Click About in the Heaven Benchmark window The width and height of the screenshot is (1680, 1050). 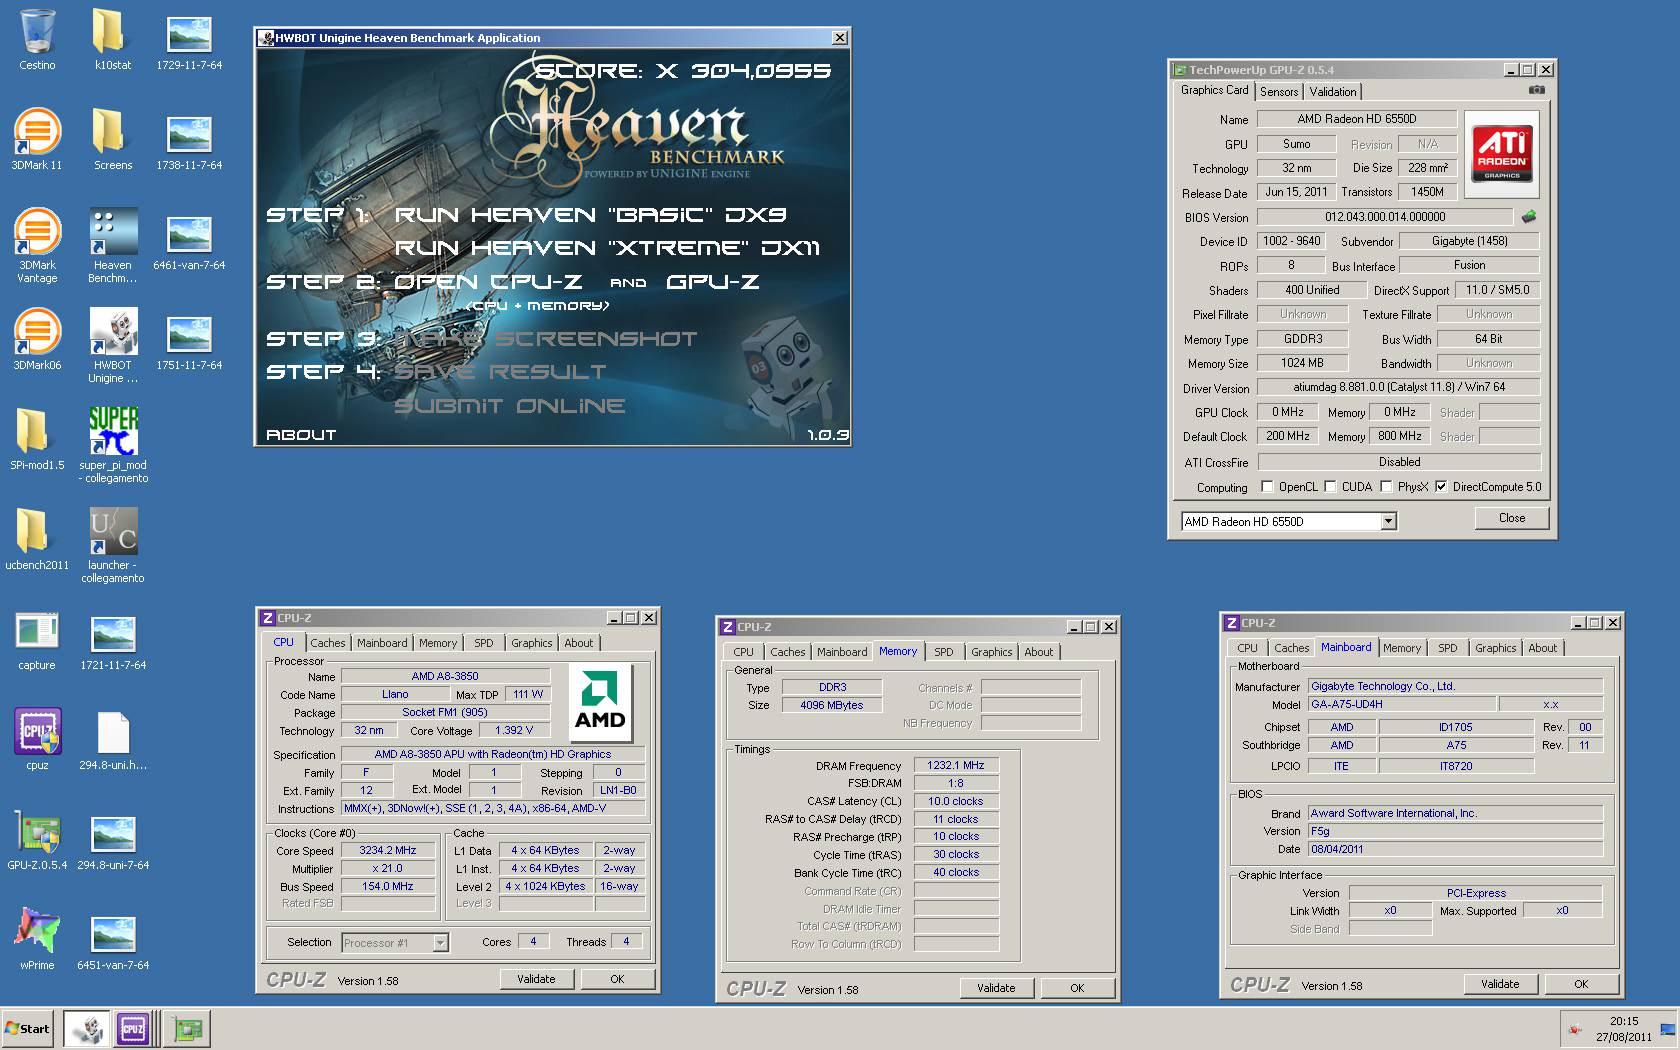pos(301,435)
